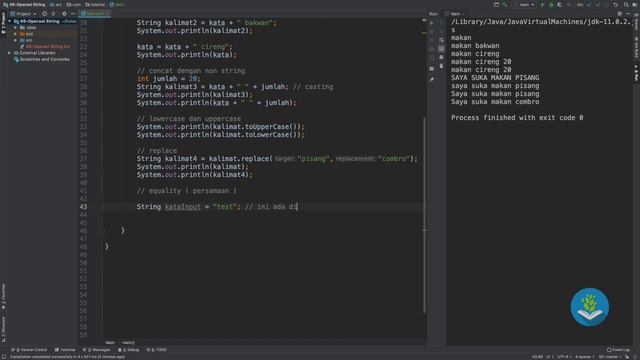Run with coverage icon in toolbar
This screenshot has width=640, height=360.
560,5
